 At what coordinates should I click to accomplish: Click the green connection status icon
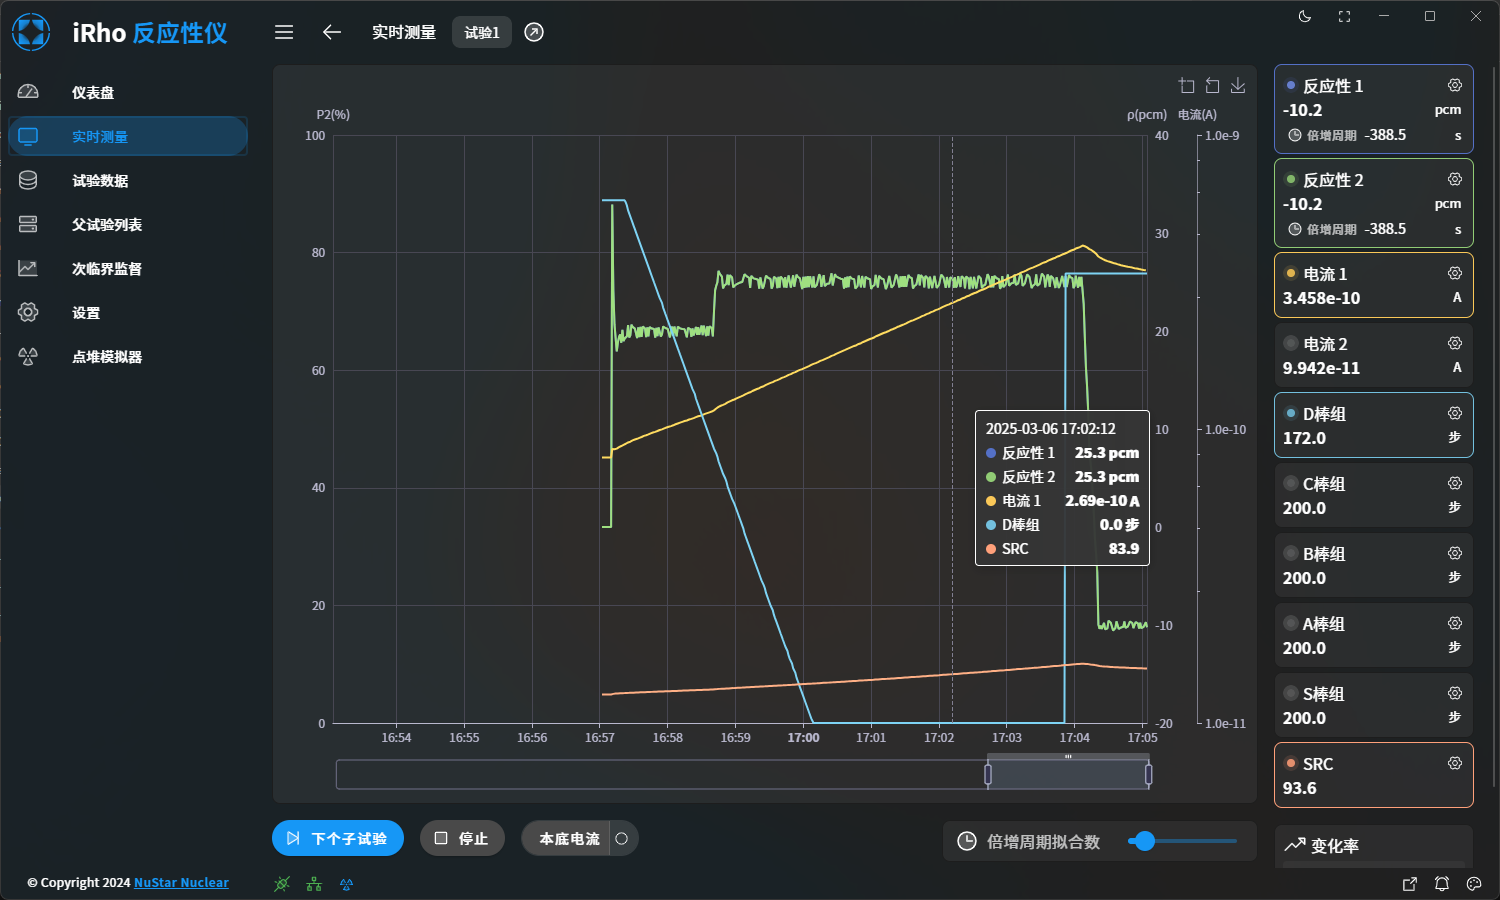282,884
